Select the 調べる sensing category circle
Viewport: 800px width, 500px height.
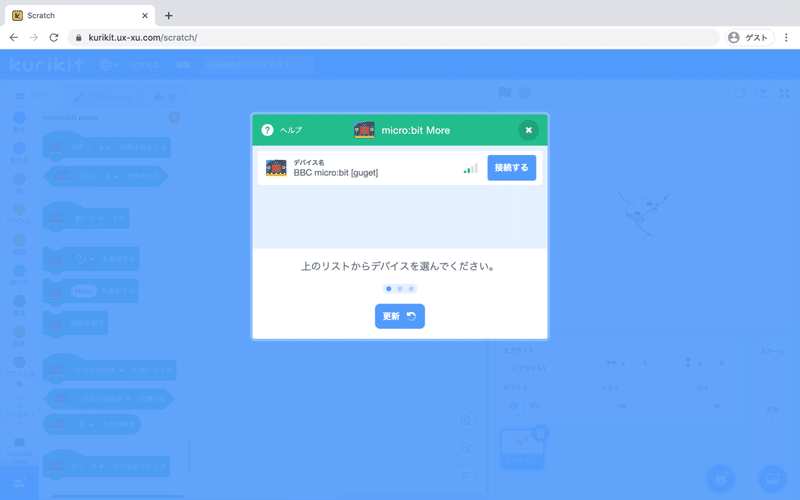coord(19,270)
